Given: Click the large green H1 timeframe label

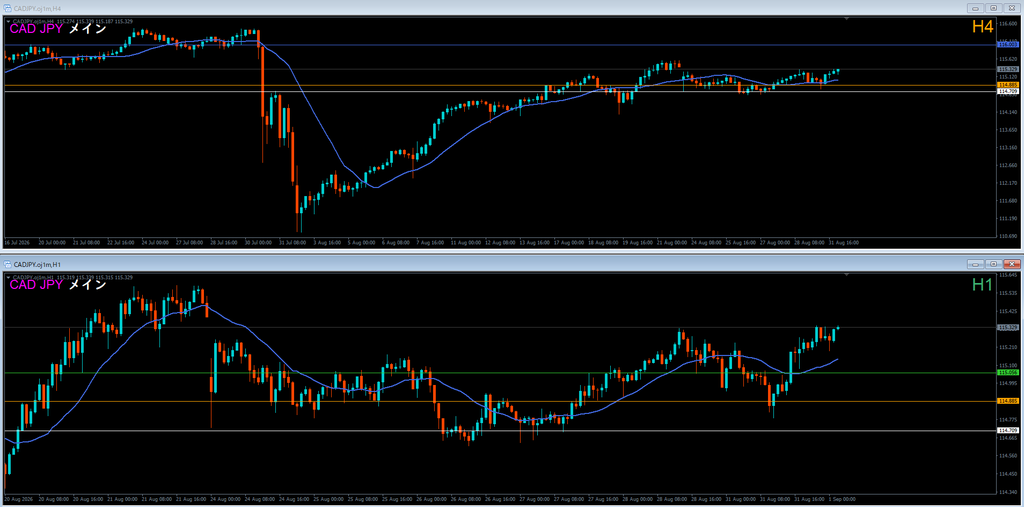Looking at the screenshot, I should click(x=982, y=284).
